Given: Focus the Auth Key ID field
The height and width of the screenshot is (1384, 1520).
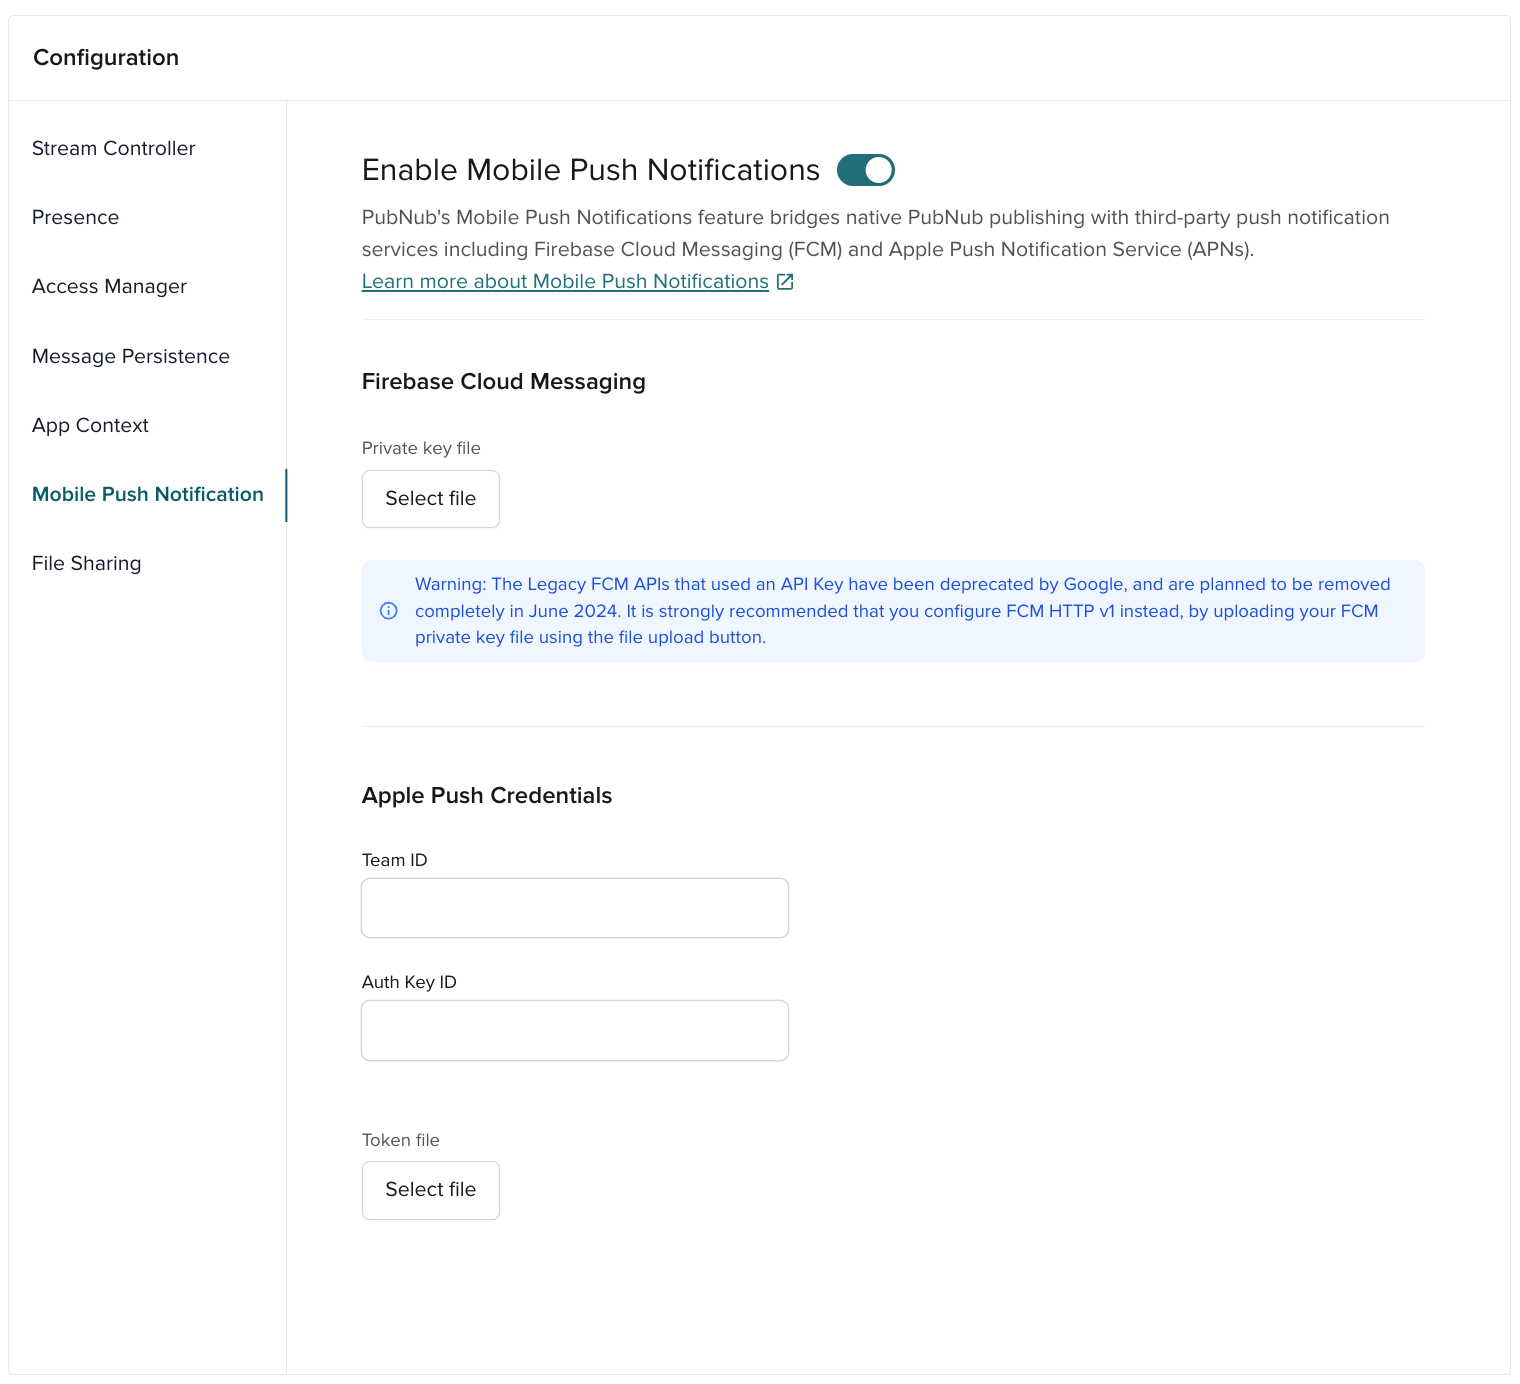Looking at the screenshot, I should tap(574, 1030).
